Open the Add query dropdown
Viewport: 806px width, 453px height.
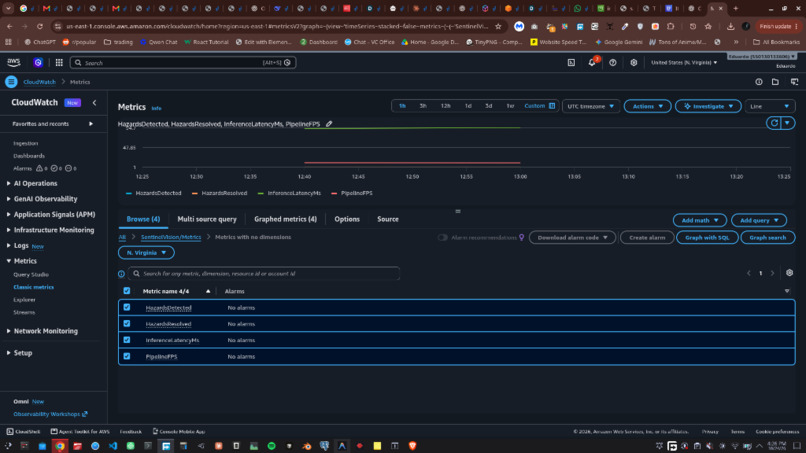[x=759, y=220]
